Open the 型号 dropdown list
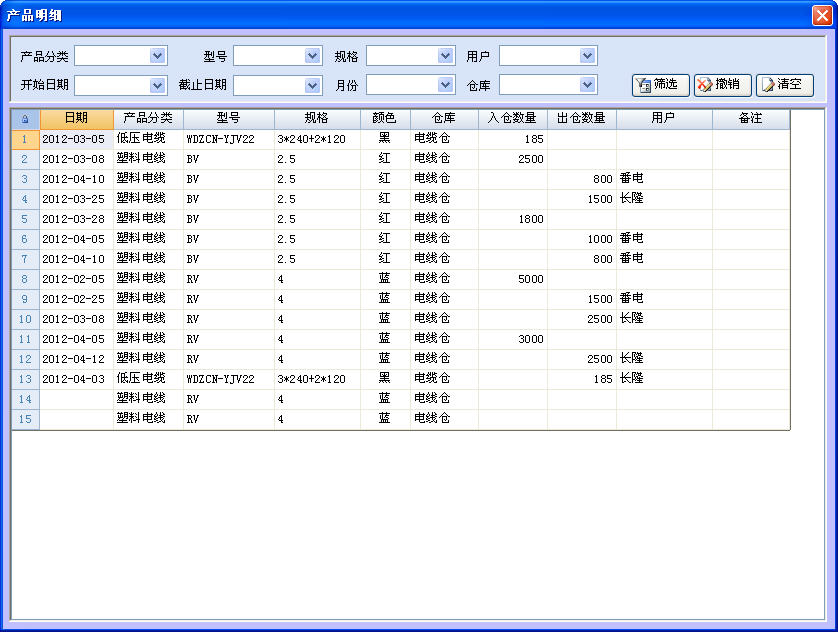Image resolution: width=838 pixels, height=632 pixels. point(312,56)
